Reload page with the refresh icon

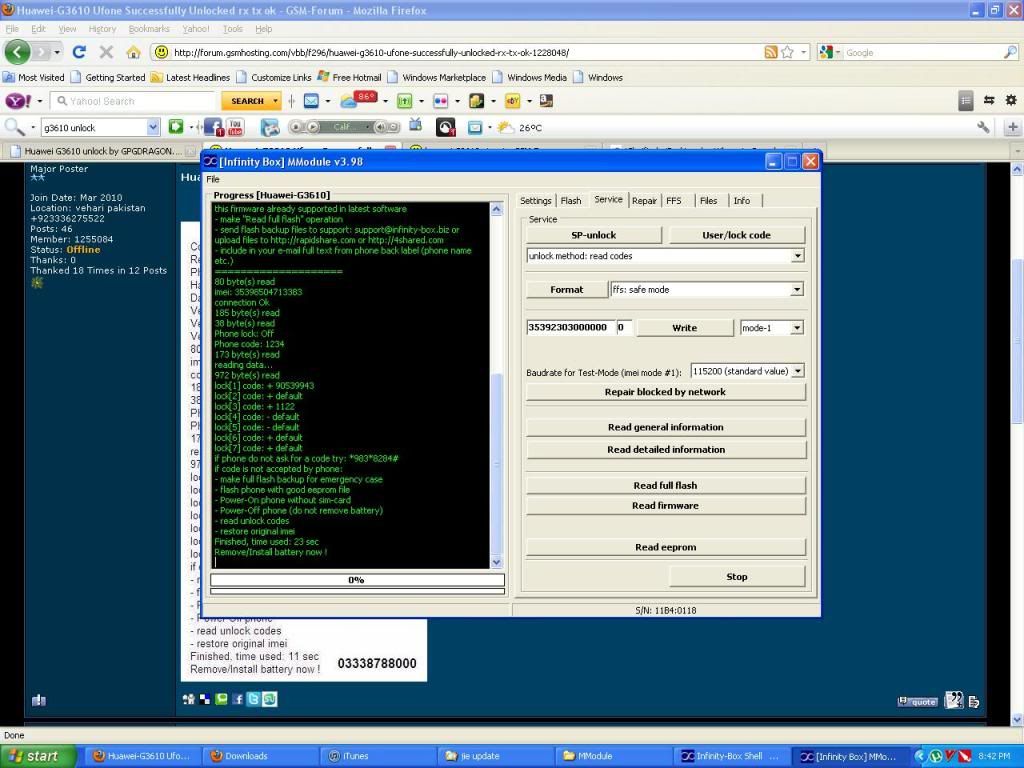(79, 52)
